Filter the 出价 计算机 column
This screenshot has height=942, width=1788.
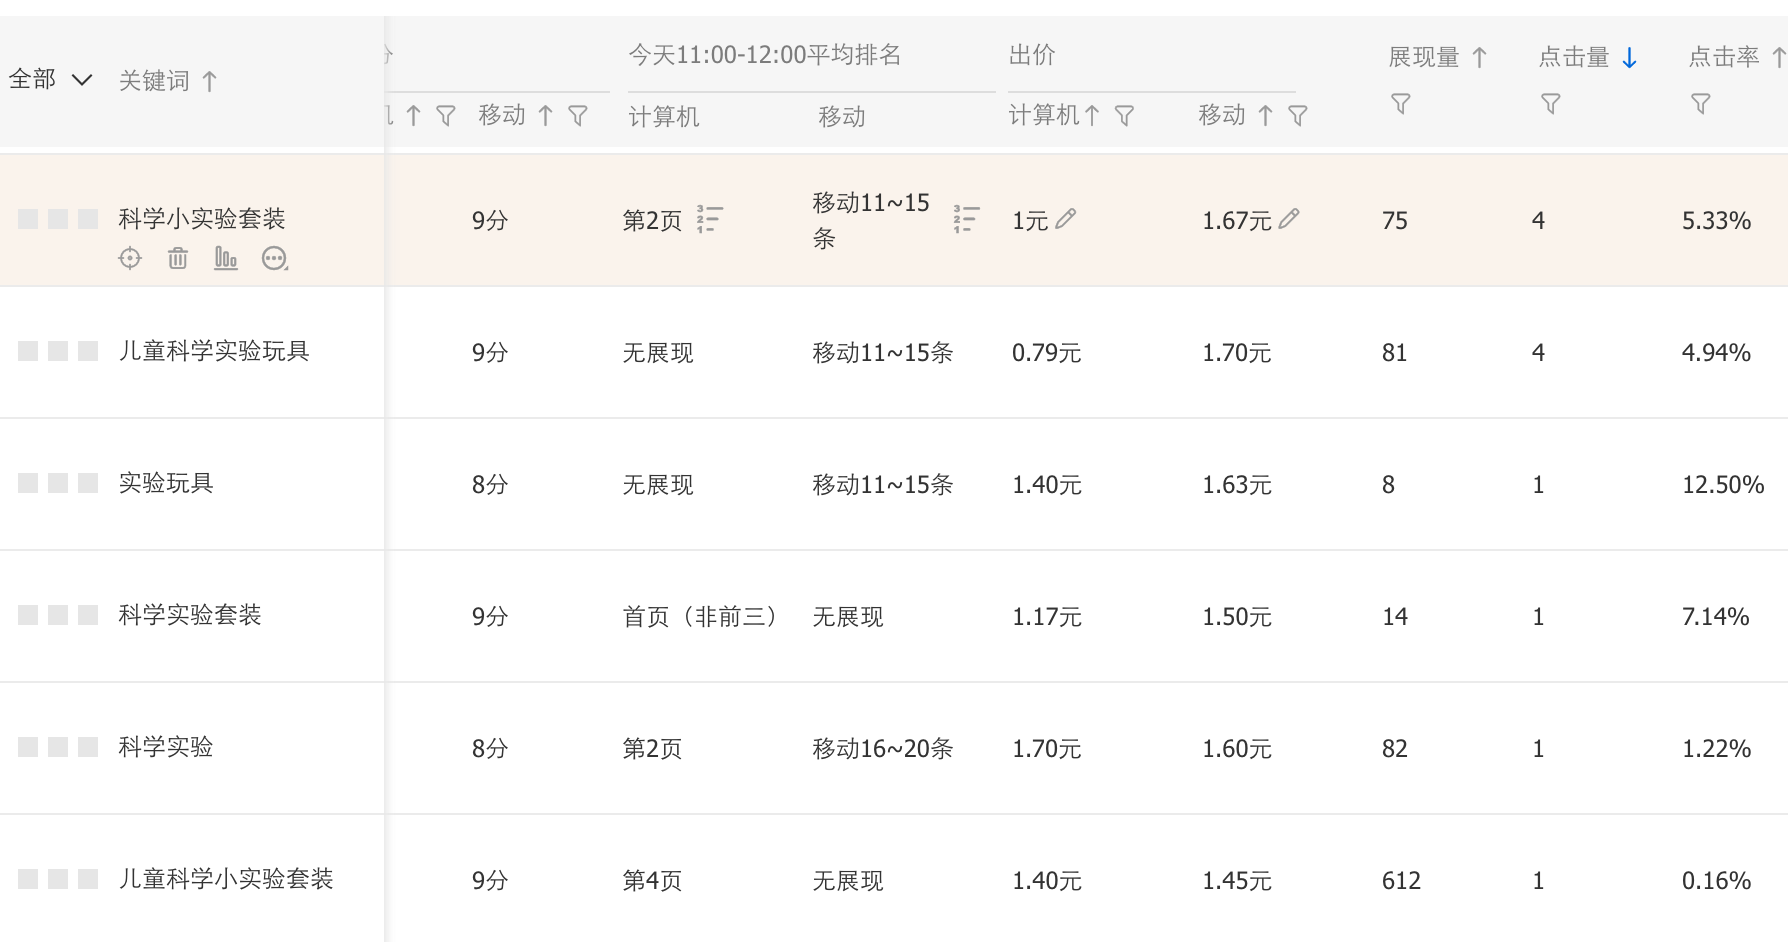tap(1125, 116)
